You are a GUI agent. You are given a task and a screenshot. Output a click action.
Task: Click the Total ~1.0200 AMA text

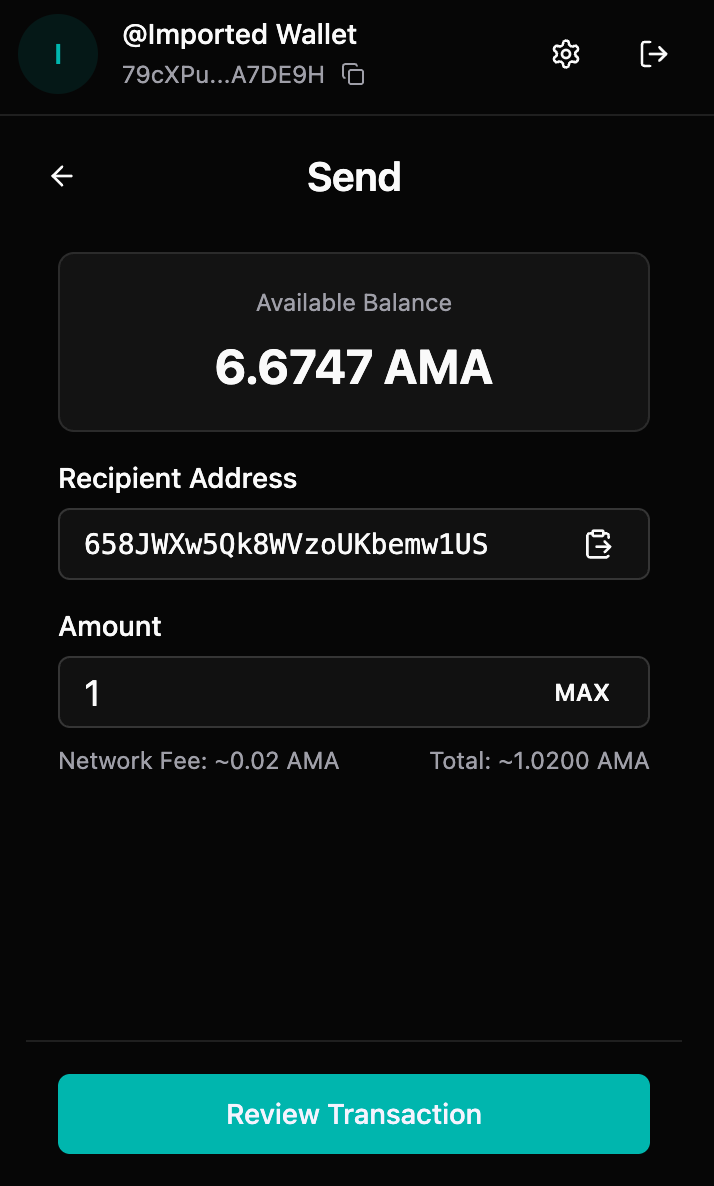tap(539, 761)
